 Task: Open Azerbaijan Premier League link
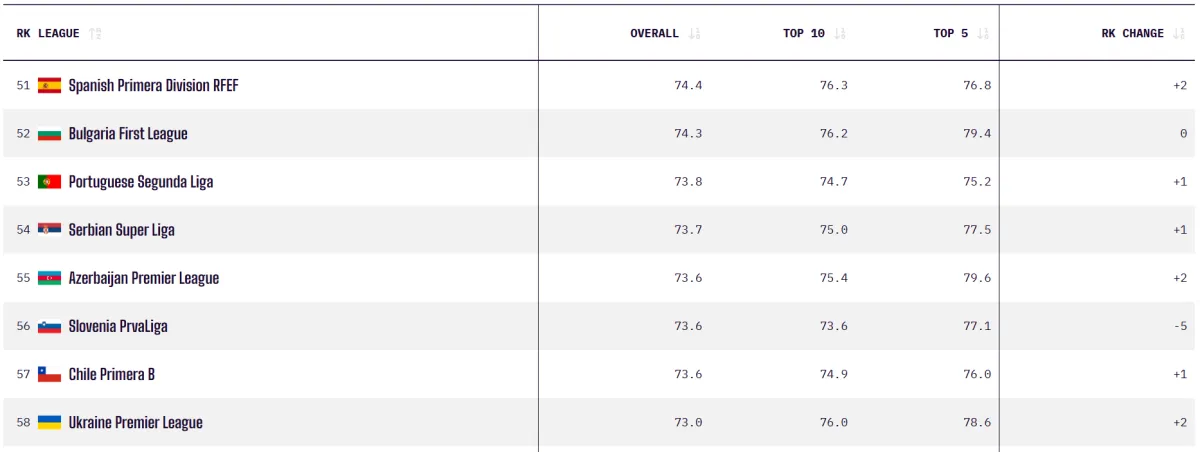click(x=144, y=278)
